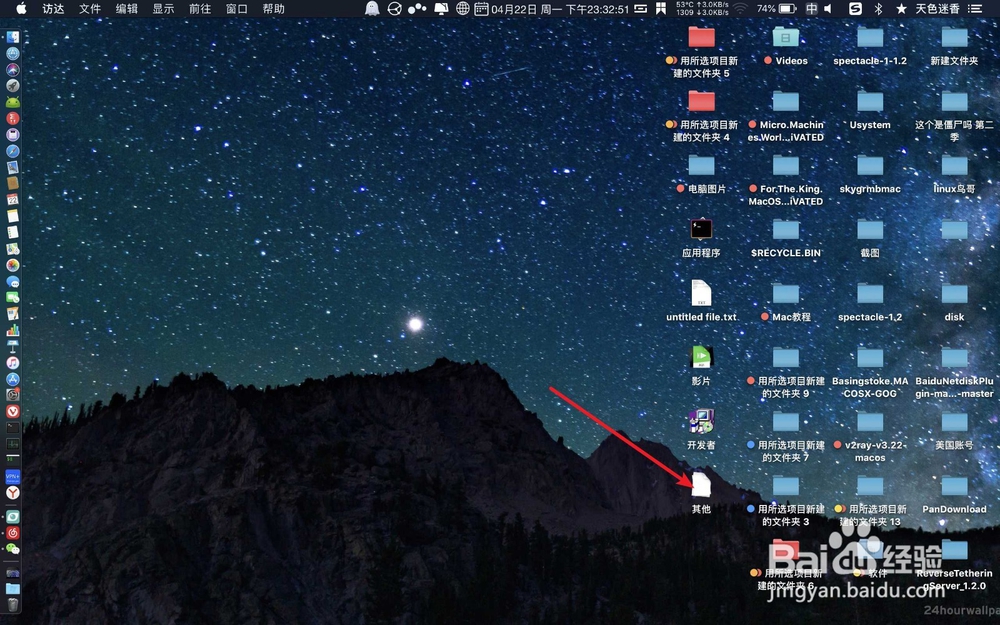The image size is (1000, 625).
Task: Select the 影片 desktop item
Action: [701, 364]
